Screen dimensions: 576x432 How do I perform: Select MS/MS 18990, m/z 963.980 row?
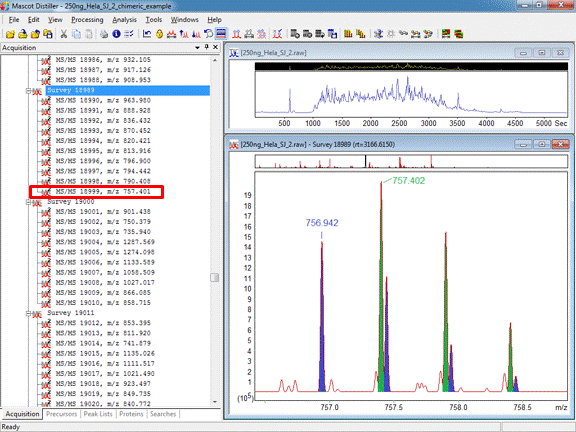click(103, 100)
